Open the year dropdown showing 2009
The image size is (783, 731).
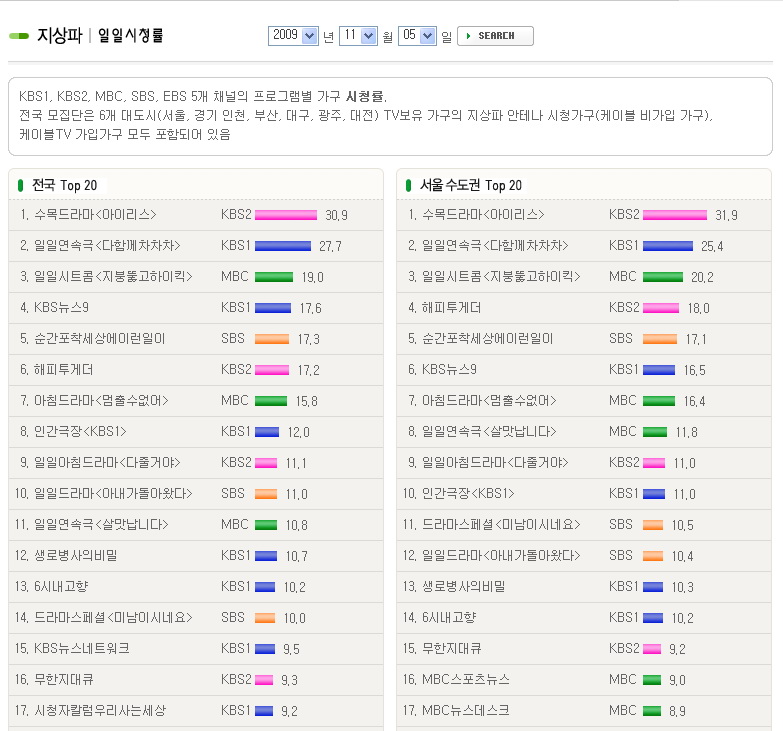click(x=293, y=35)
